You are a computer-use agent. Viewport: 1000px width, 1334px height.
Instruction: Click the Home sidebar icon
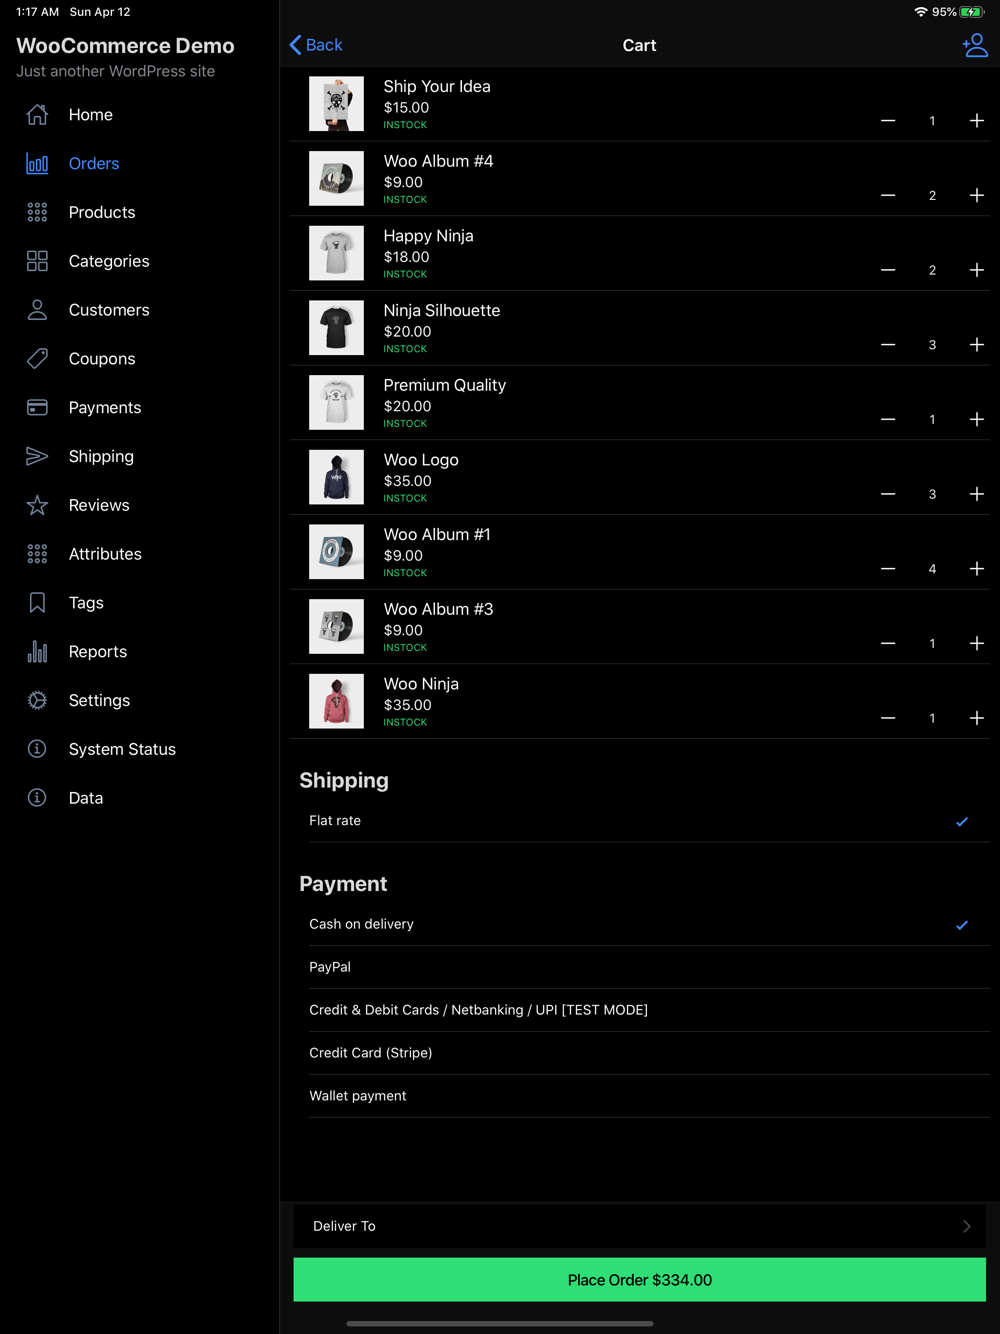pyautogui.click(x=37, y=115)
